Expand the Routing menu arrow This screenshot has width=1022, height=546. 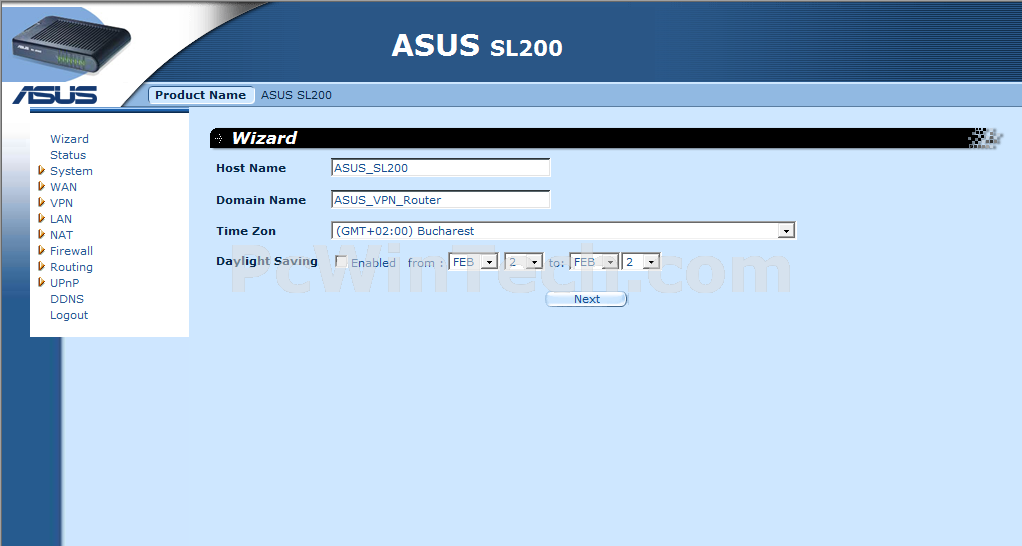tap(41, 266)
